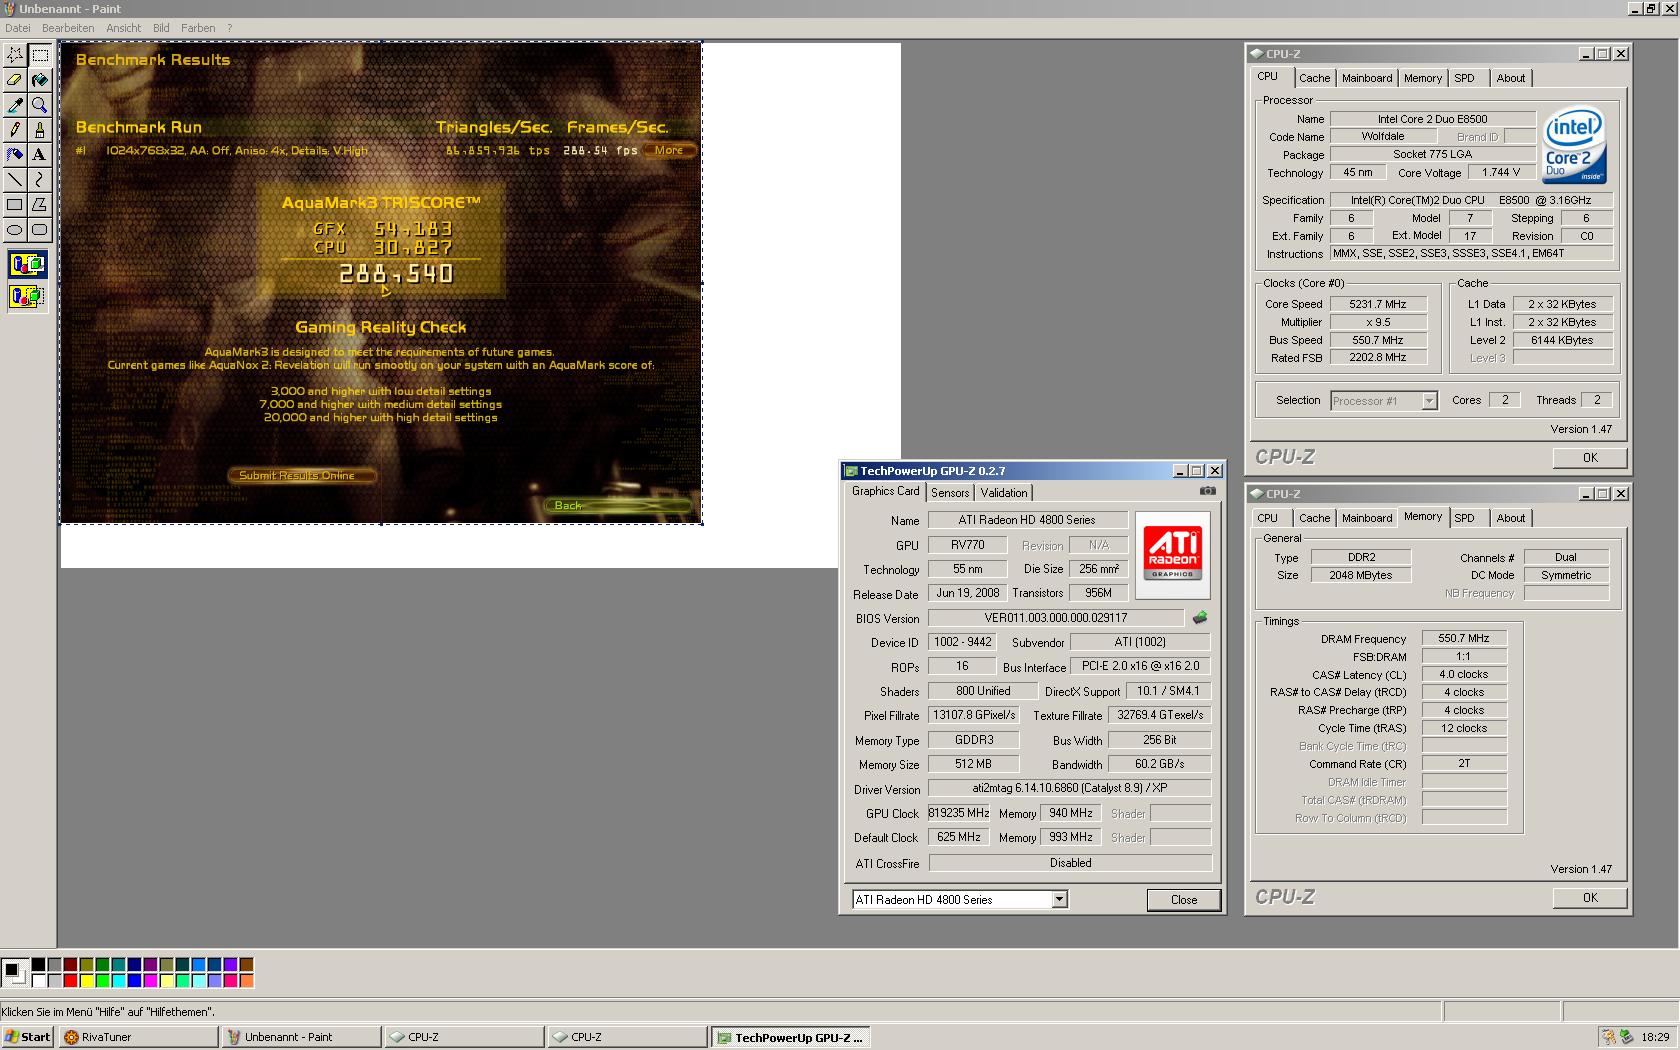Pick the red color swatch
Screen dimensions: 1680x1050
70,980
